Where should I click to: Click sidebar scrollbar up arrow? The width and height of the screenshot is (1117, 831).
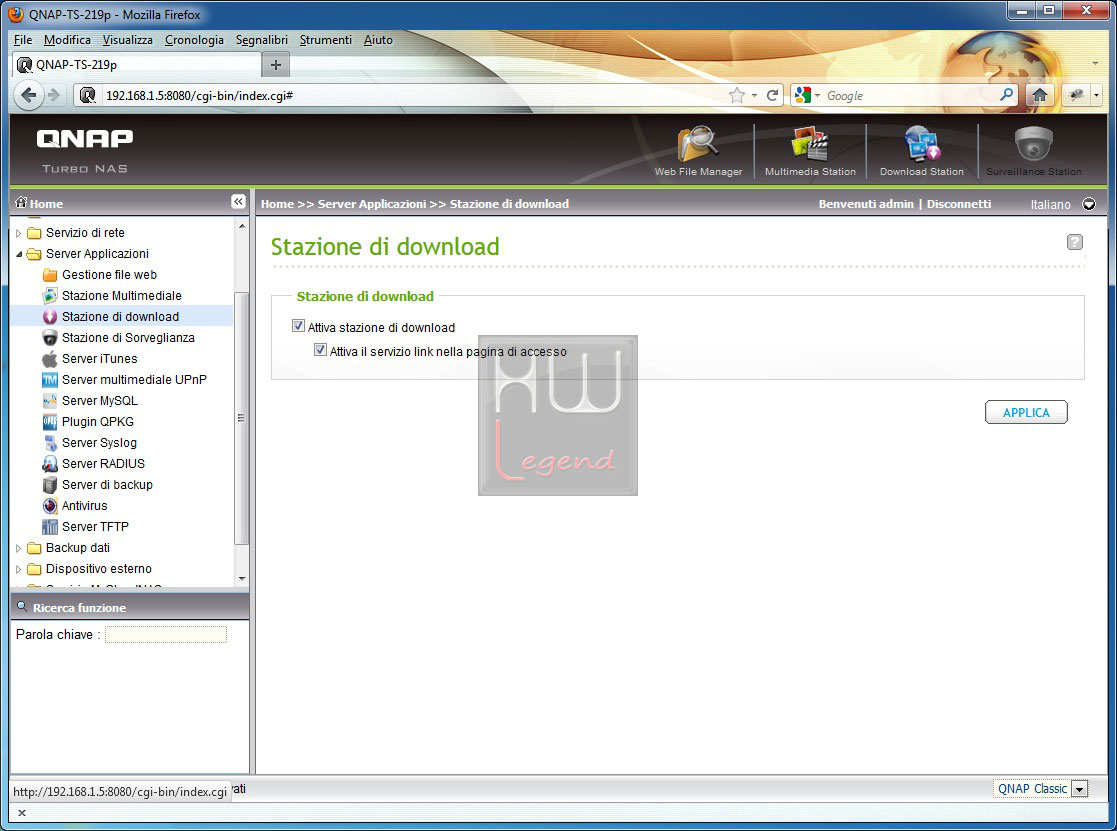[242, 226]
